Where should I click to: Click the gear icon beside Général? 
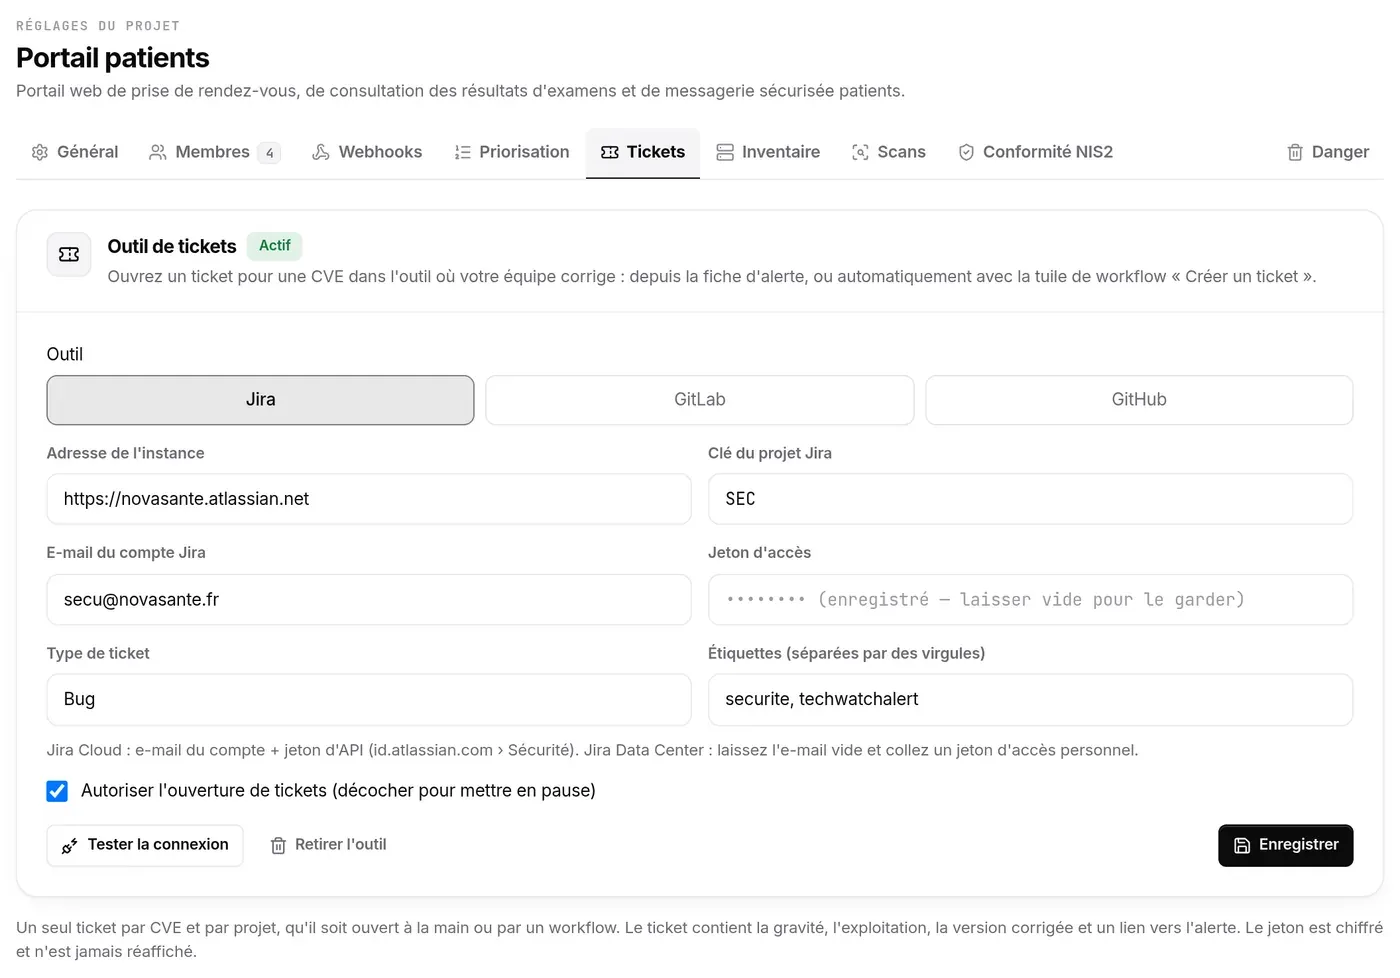[x=40, y=152]
